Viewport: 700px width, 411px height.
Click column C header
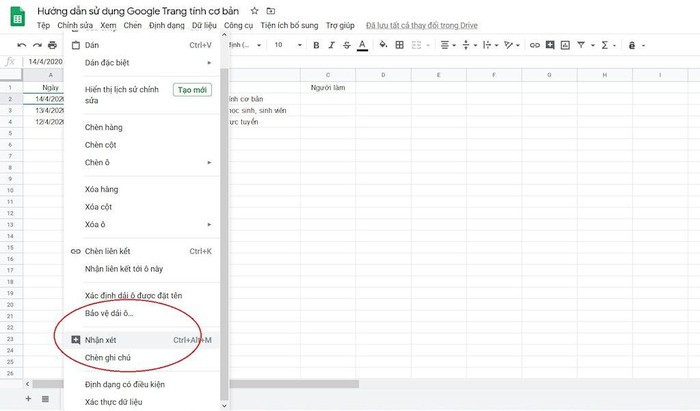[x=328, y=76]
